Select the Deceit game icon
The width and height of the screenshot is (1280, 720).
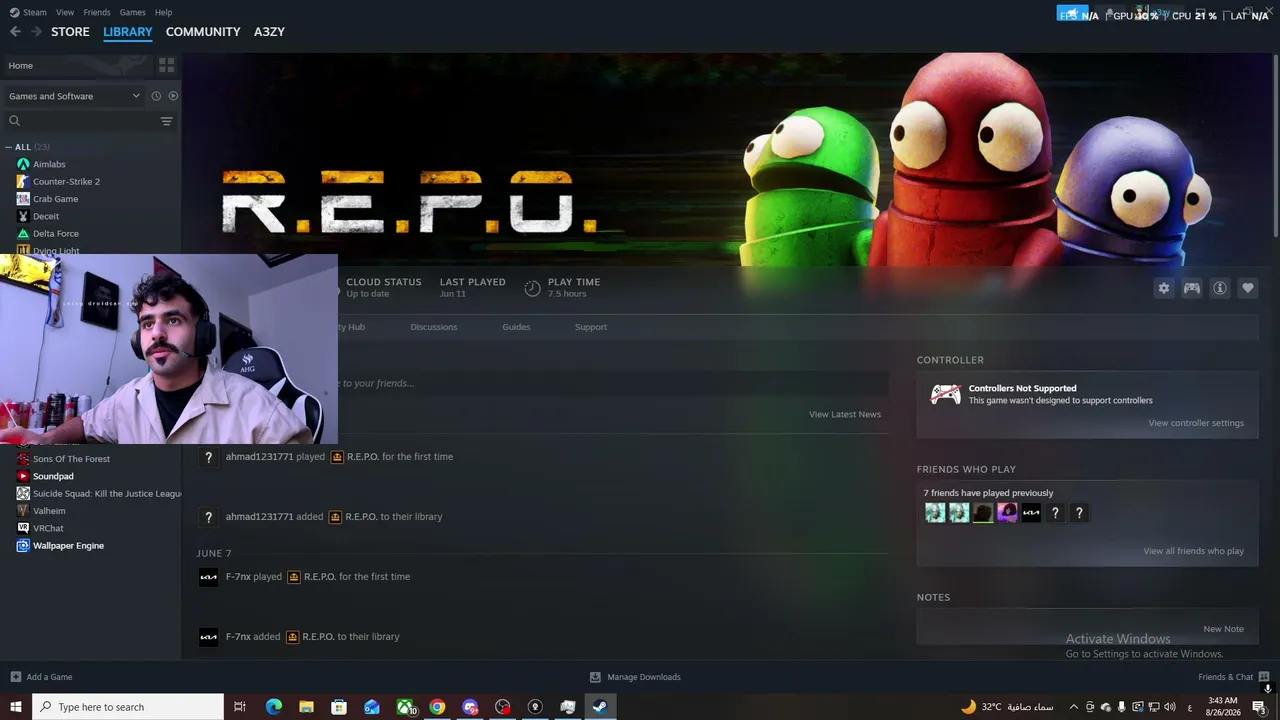tap(23, 216)
